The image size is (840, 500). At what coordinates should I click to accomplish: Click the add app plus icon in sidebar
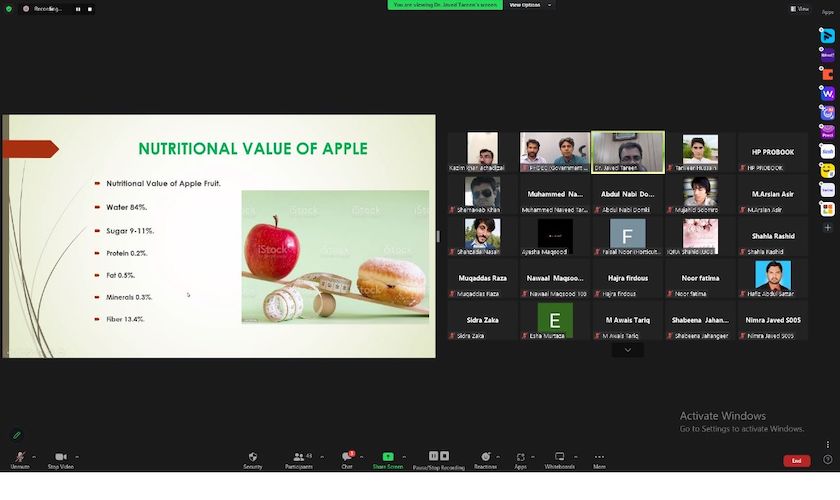(x=827, y=228)
